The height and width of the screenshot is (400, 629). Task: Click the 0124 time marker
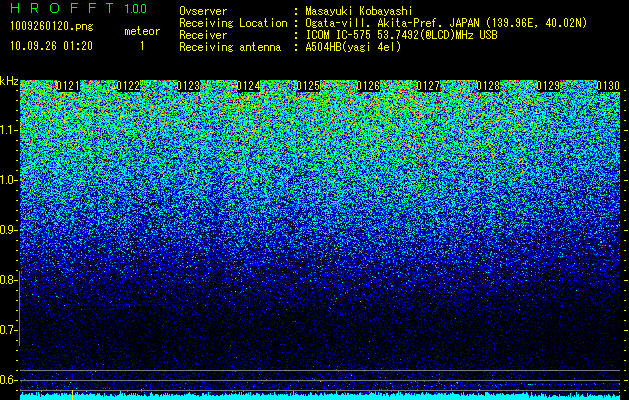[248, 86]
